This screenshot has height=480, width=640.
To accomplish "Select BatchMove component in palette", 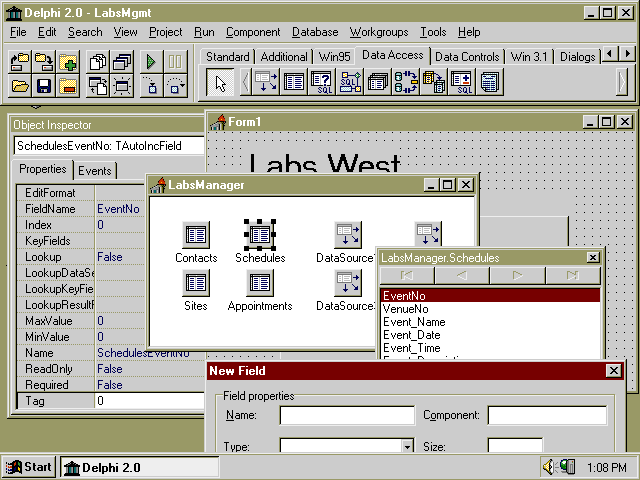I will coord(433,82).
